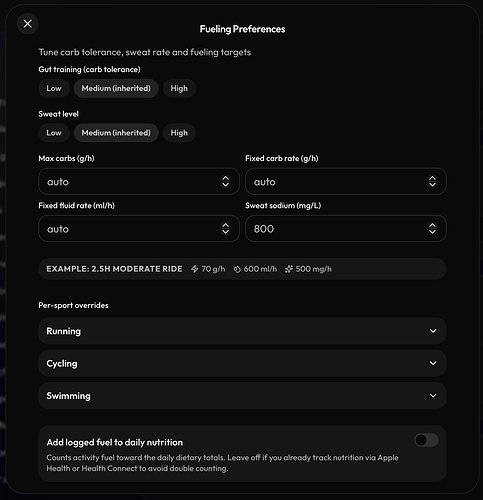
Task: Click Sweat sodium stepper arrows
Action: click(x=432, y=229)
